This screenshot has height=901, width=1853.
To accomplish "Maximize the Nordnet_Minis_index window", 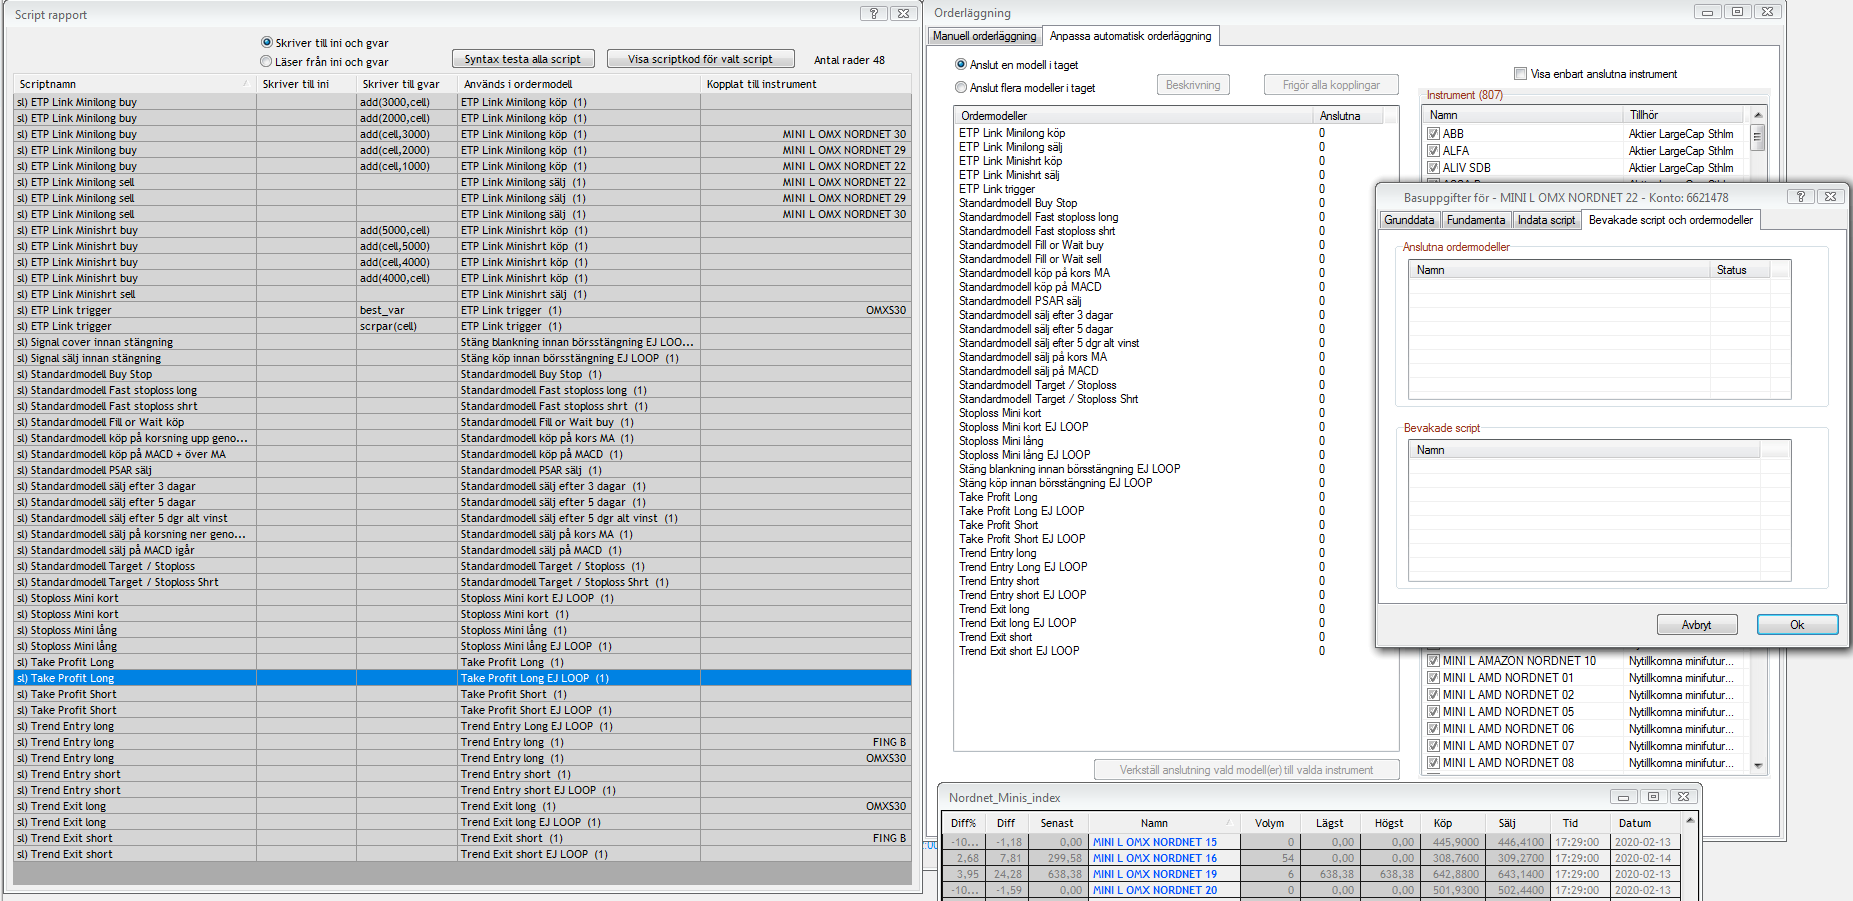I will 1653,797.
